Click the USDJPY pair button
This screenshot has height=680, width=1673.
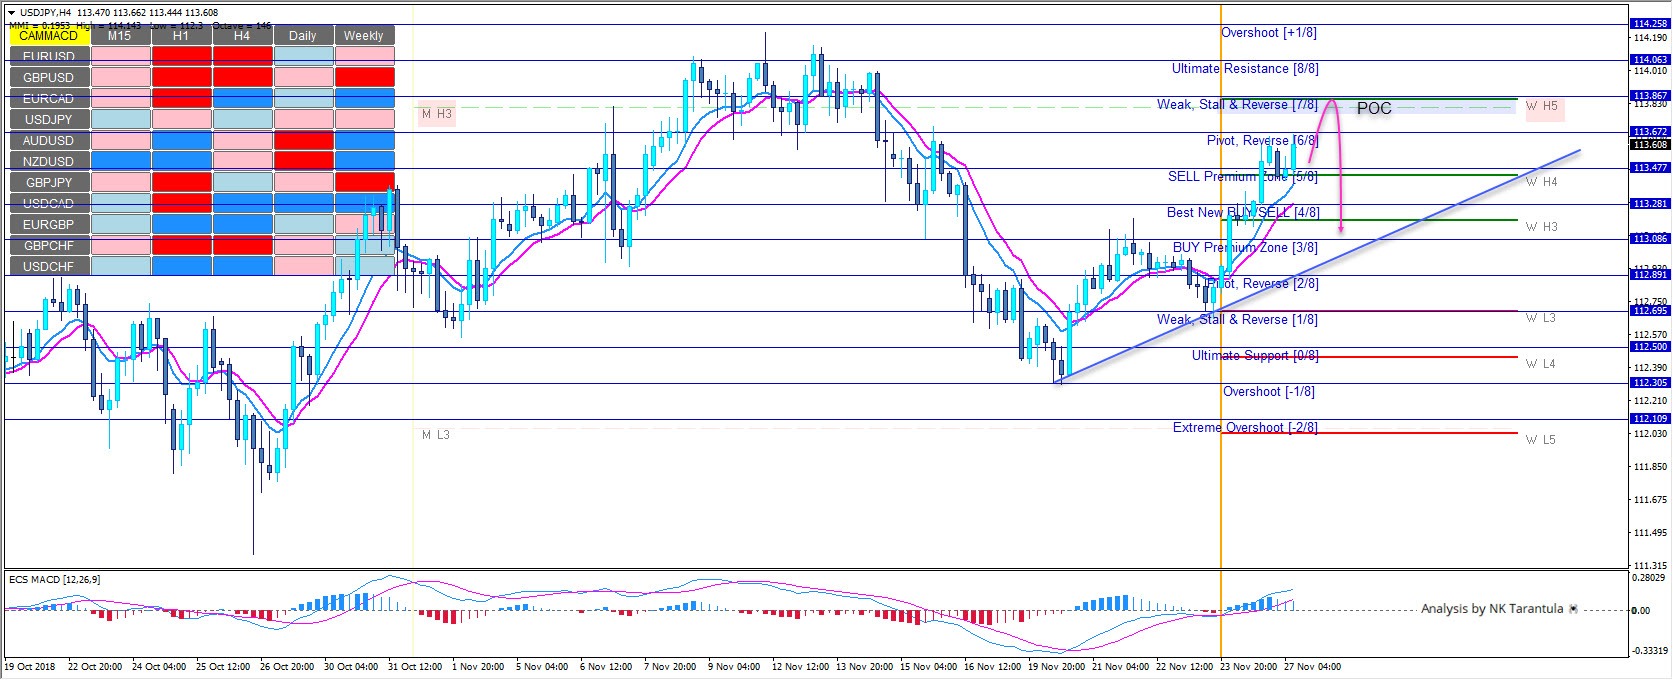48,119
